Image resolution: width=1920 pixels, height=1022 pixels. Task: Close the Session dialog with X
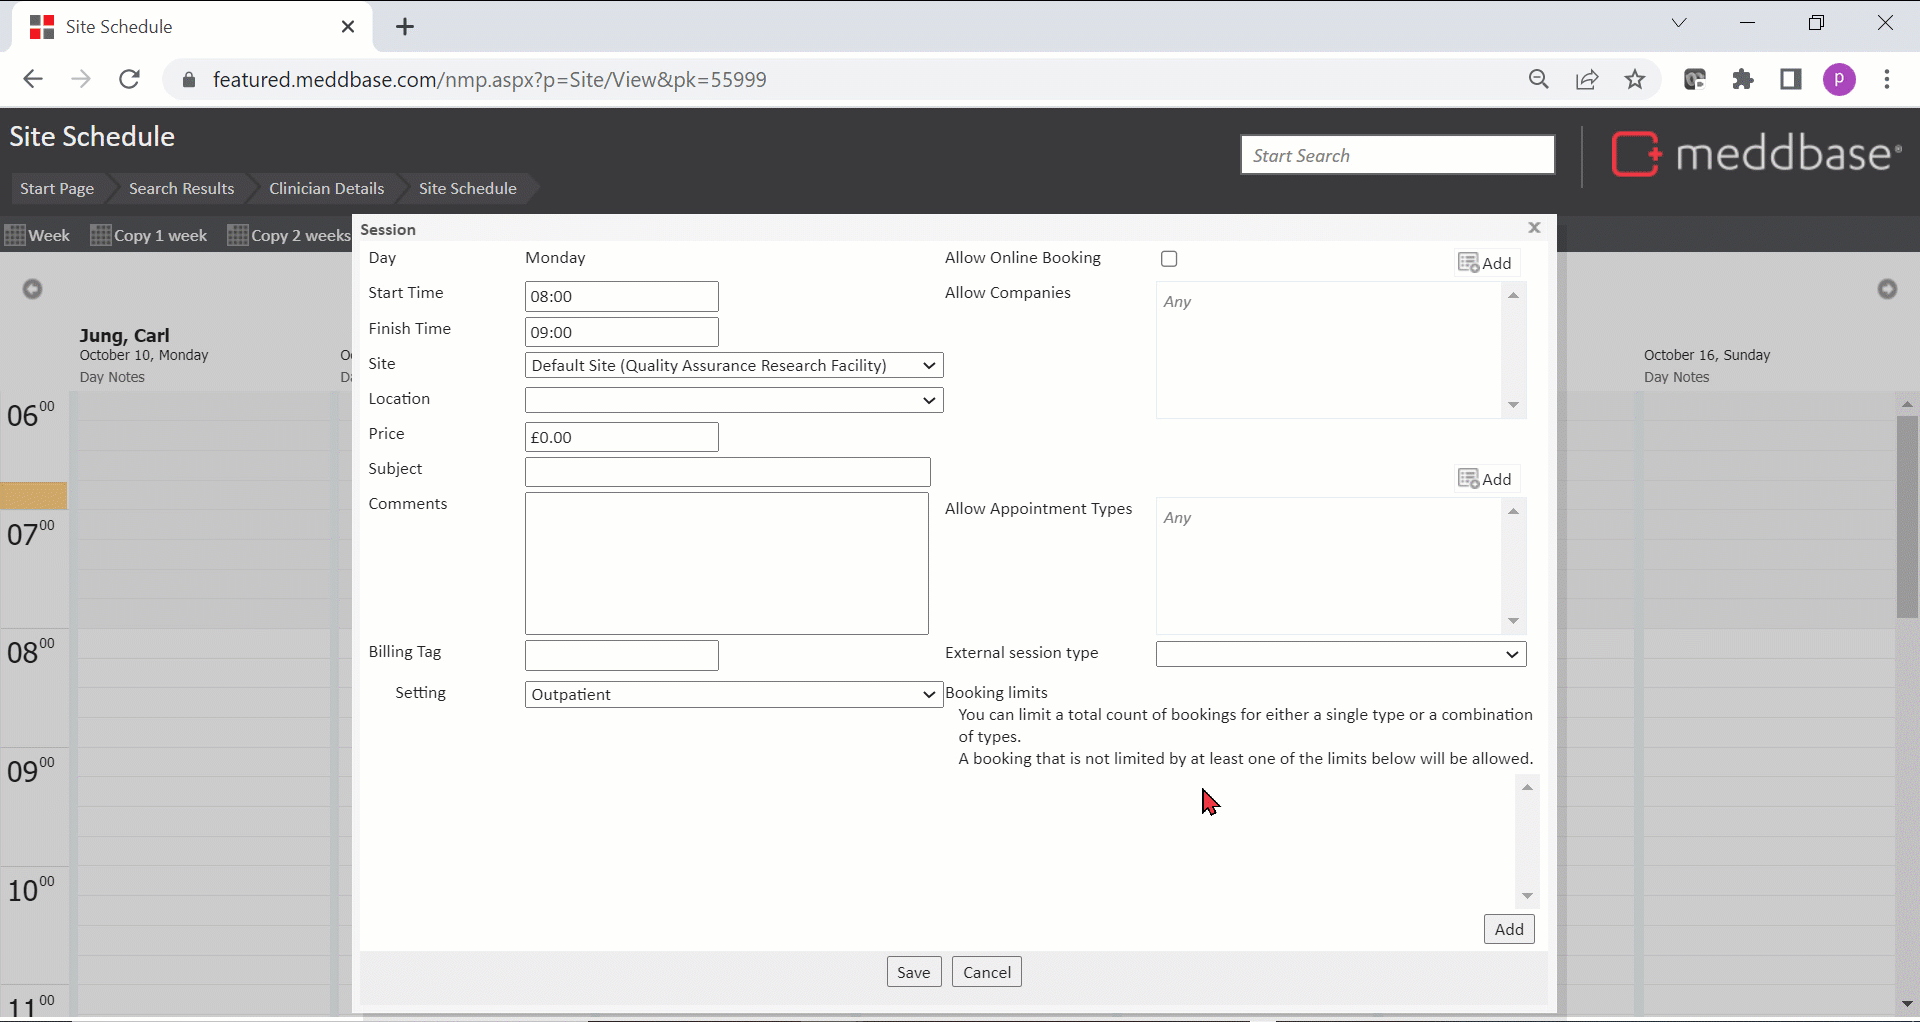click(x=1535, y=228)
